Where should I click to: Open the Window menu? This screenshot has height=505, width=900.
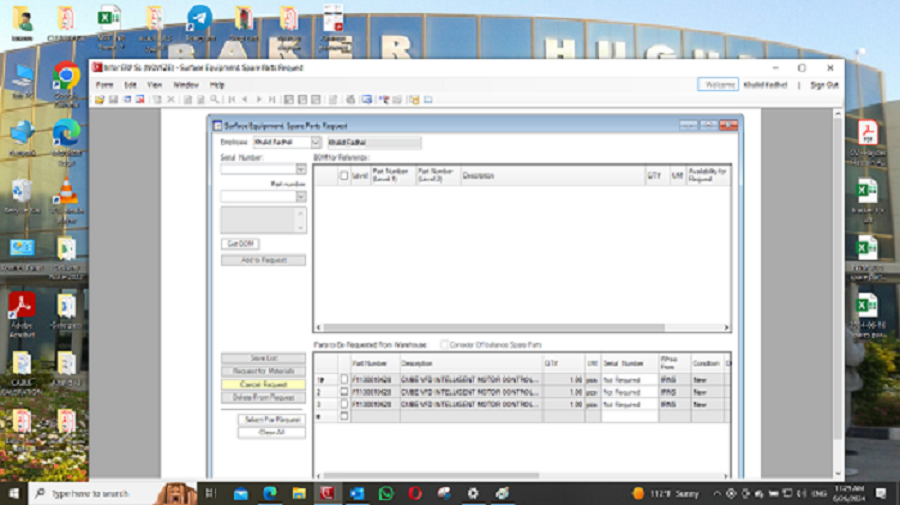click(x=185, y=85)
